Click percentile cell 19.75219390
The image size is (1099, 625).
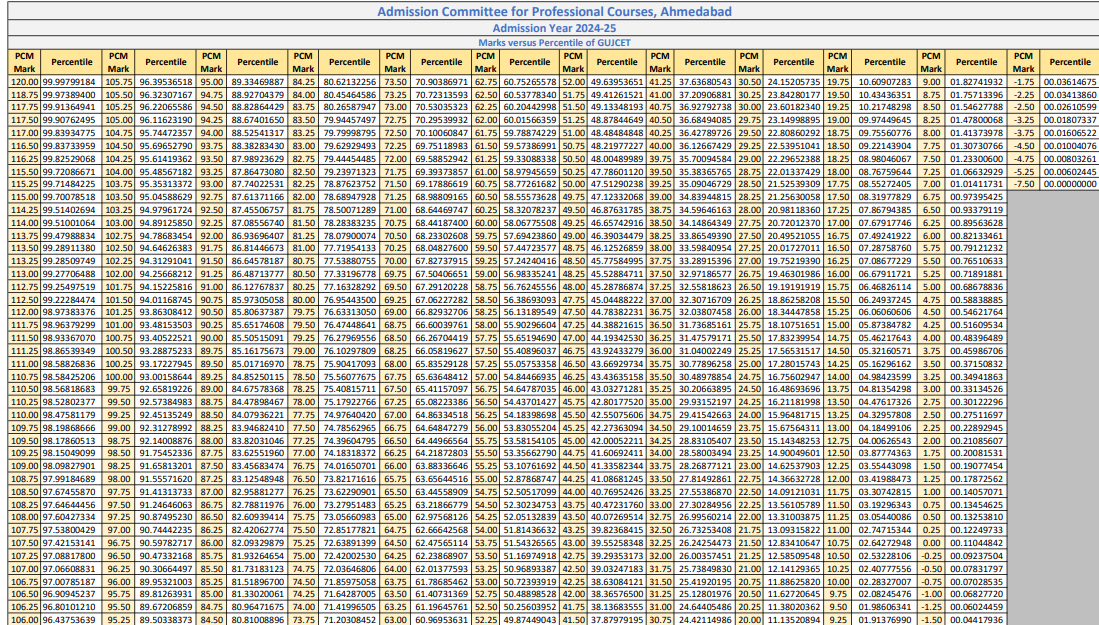tap(793, 261)
